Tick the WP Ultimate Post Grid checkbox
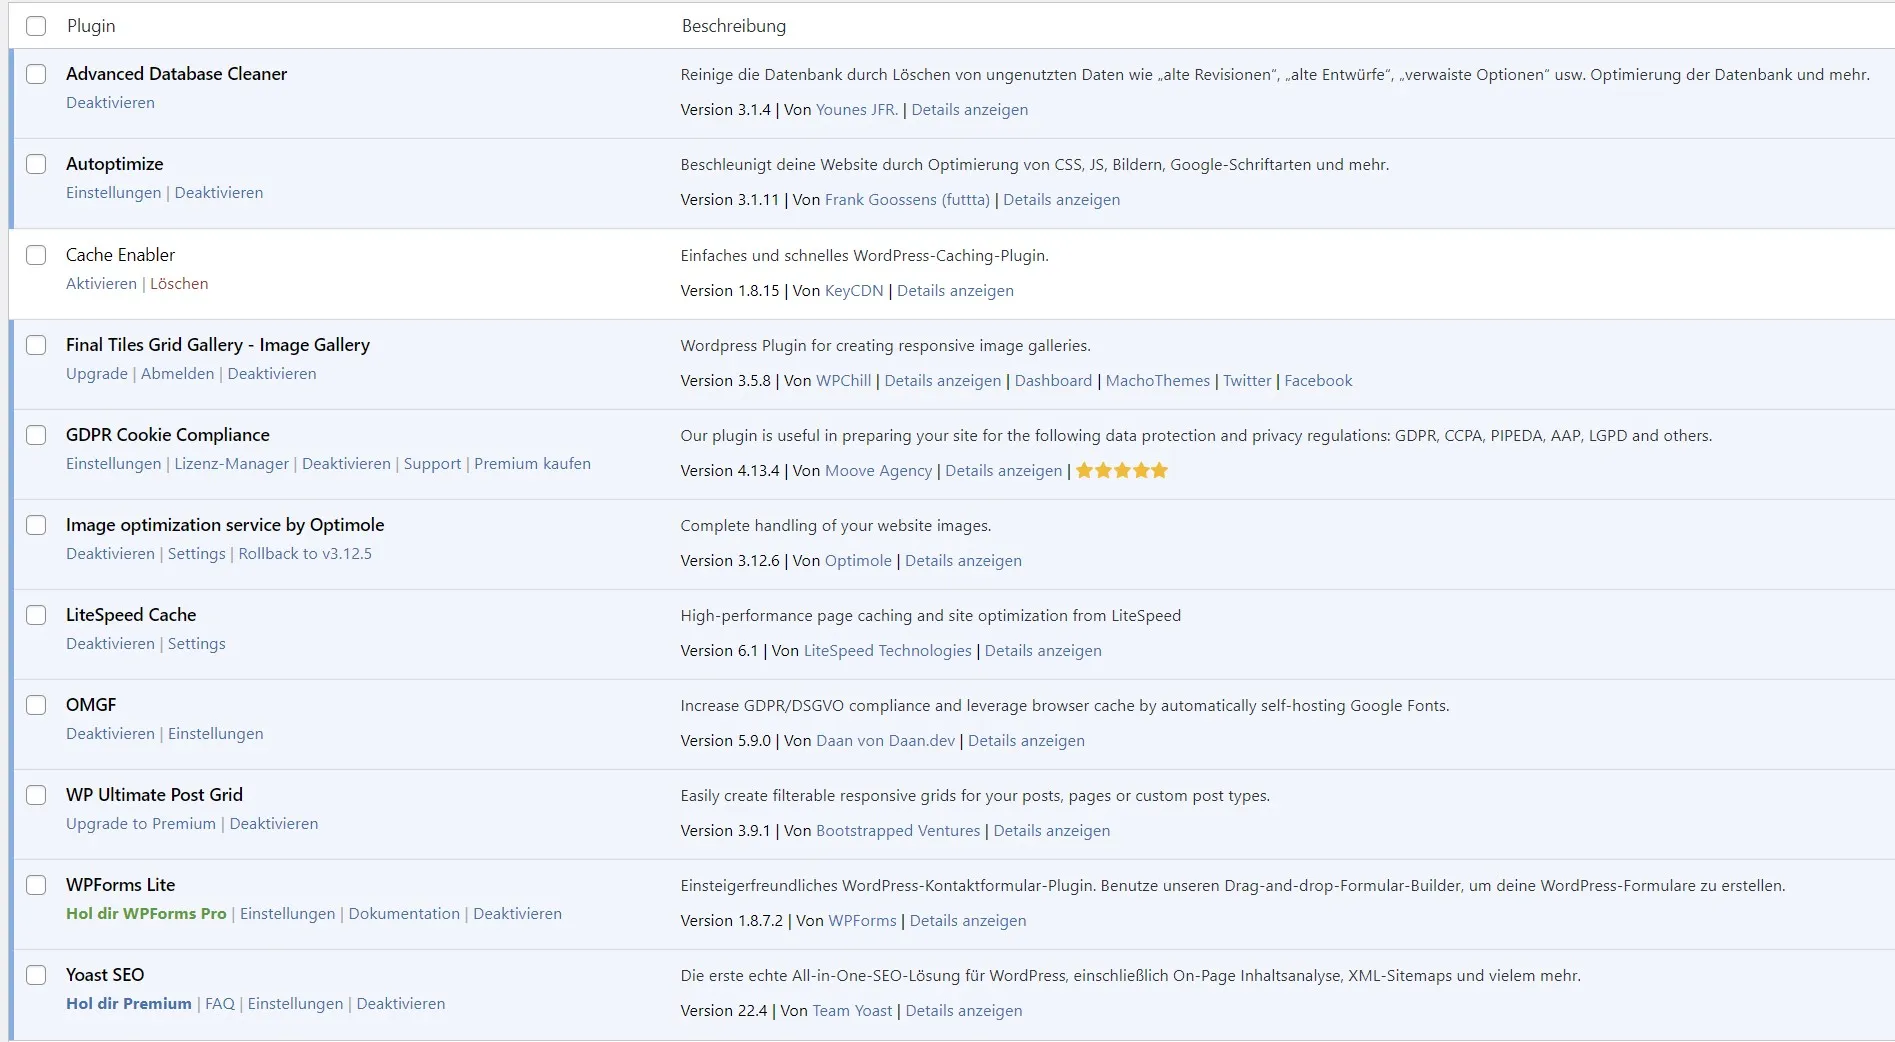Viewport: 1895px width, 1042px height. pyautogui.click(x=36, y=795)
